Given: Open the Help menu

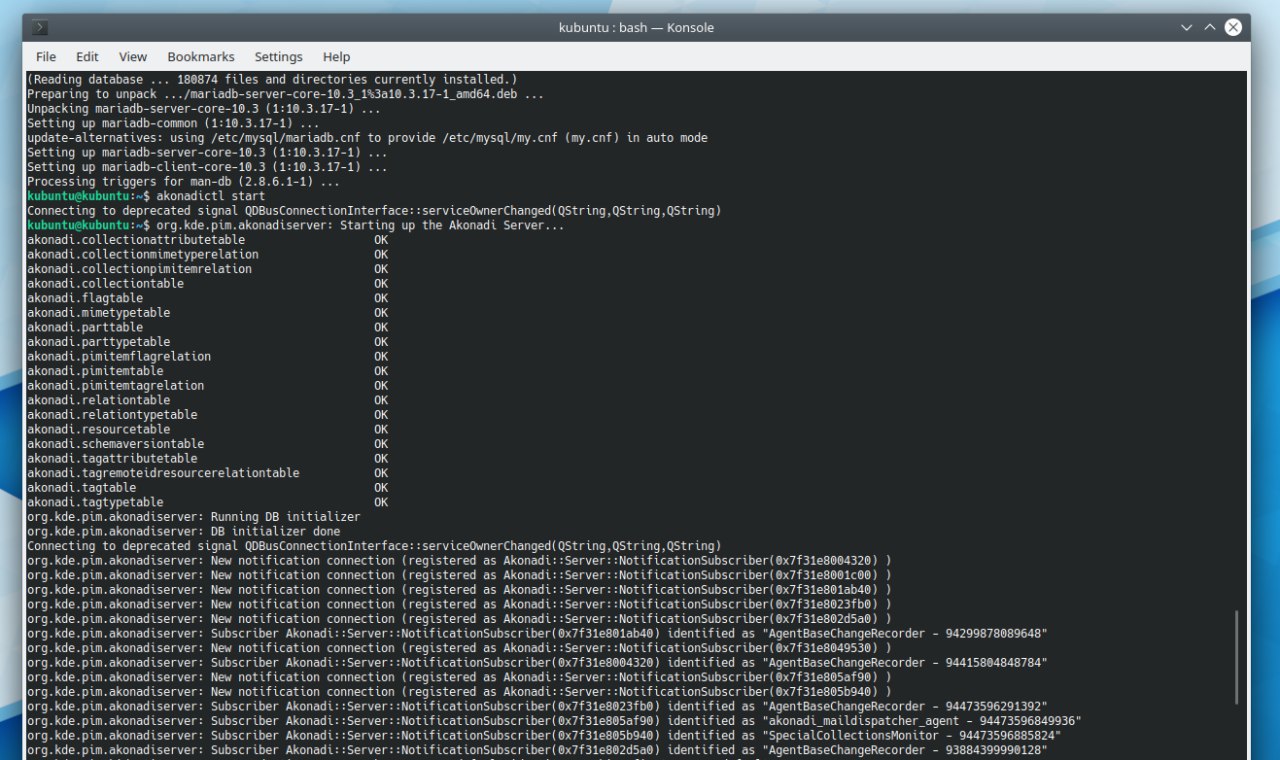Looking at the screenshot, I should [336, 57].
